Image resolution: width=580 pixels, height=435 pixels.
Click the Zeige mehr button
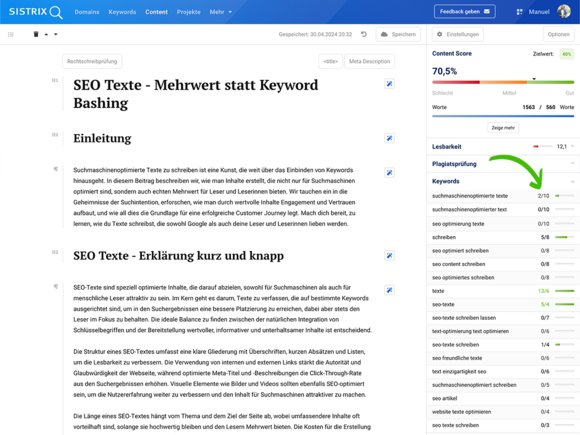point(503,128)
